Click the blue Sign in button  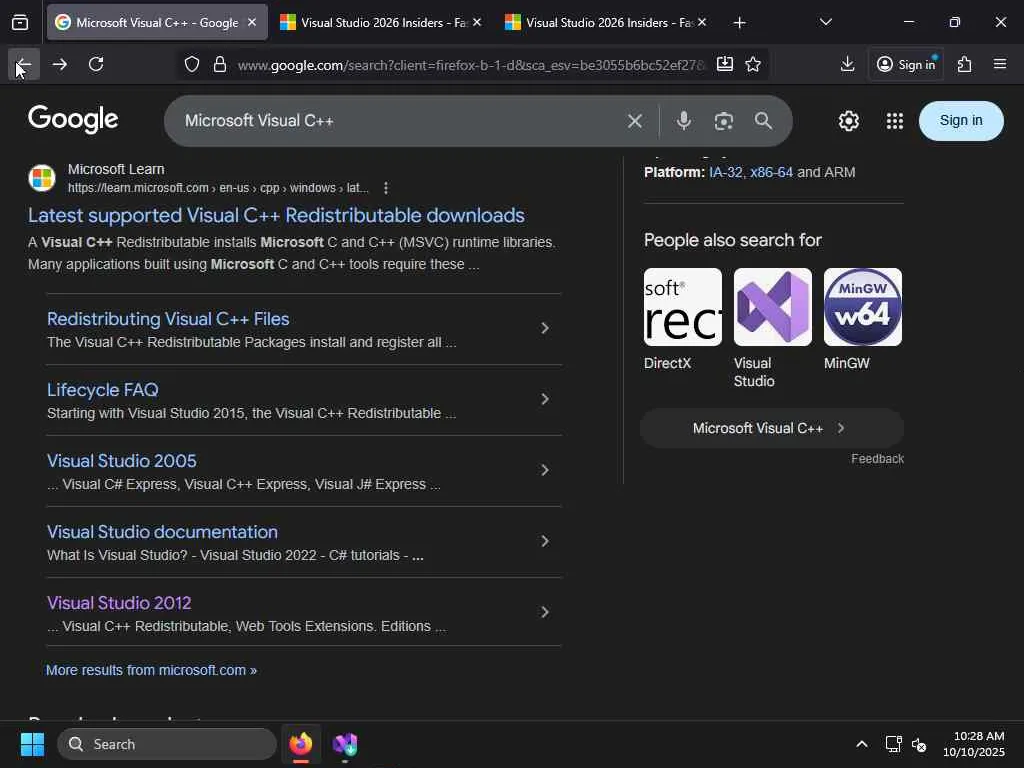point(960,121)
